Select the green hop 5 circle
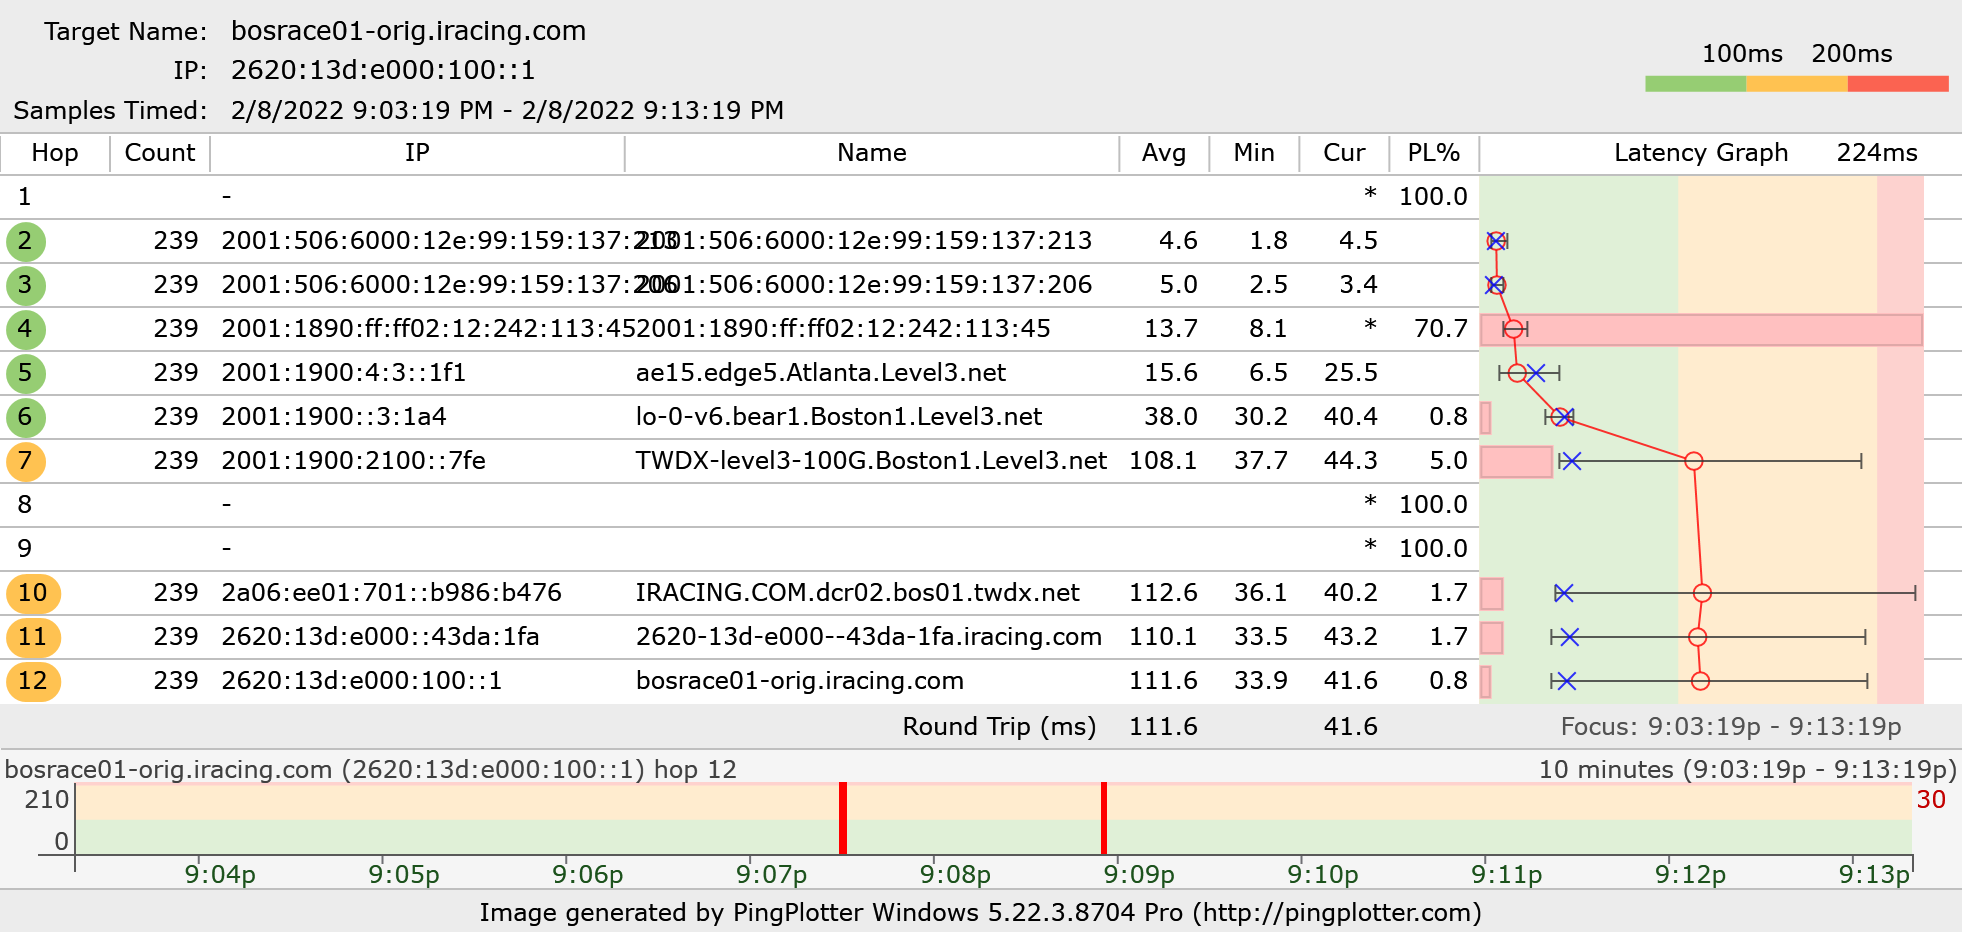The height and width of the screenshot is (932, 1962). 25,373
